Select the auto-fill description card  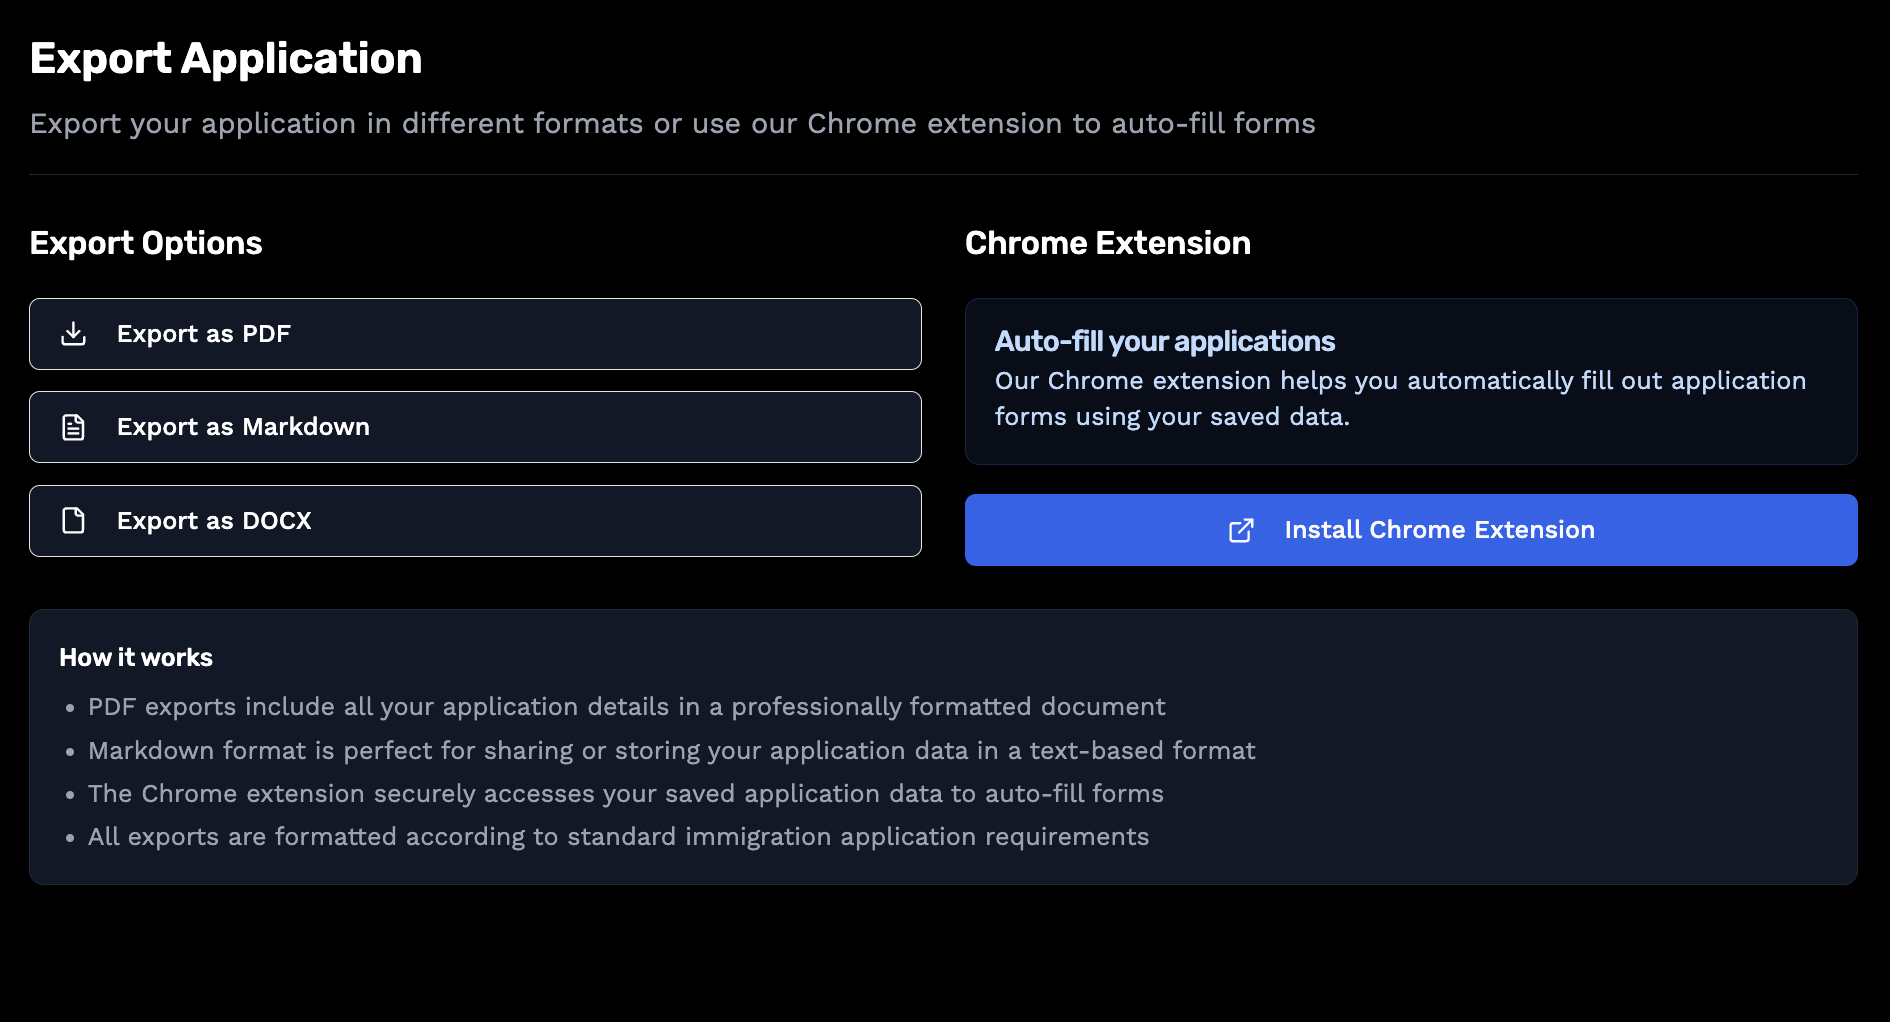point(1410,381)
